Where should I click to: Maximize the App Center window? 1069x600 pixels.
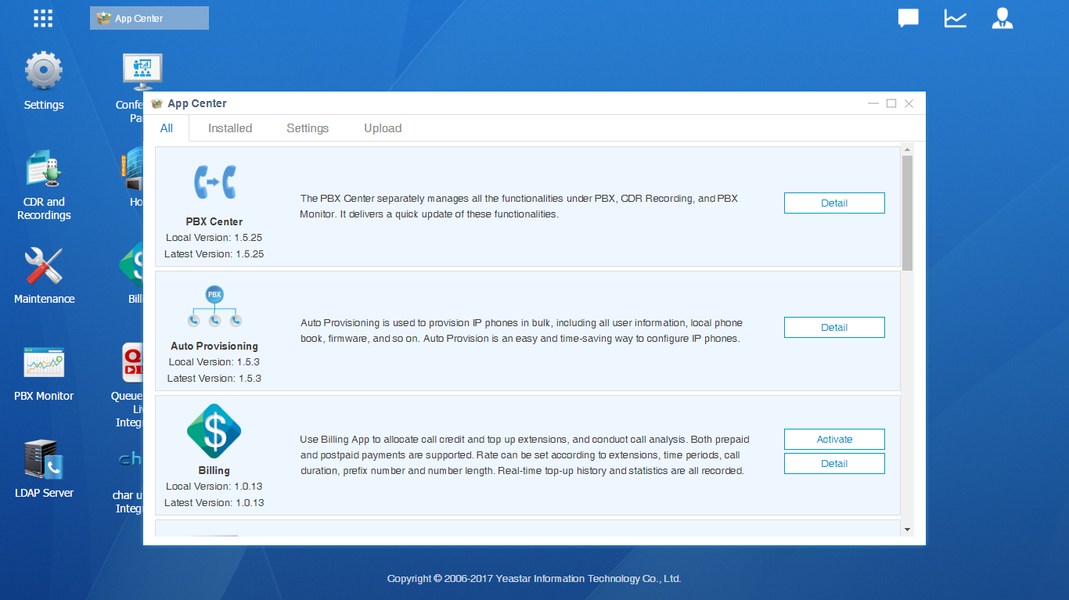pyautogui.click(x=891, y=104)
